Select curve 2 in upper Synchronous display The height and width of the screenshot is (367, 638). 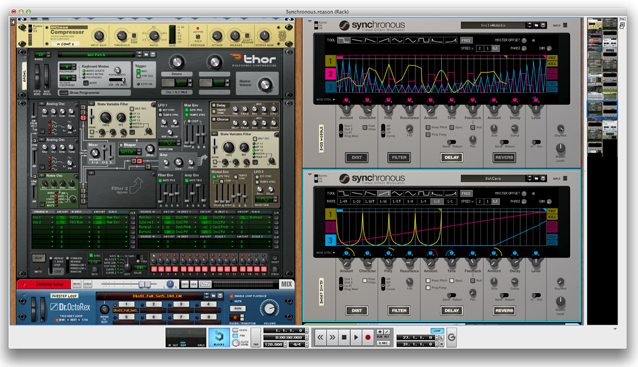pos(330,74)
